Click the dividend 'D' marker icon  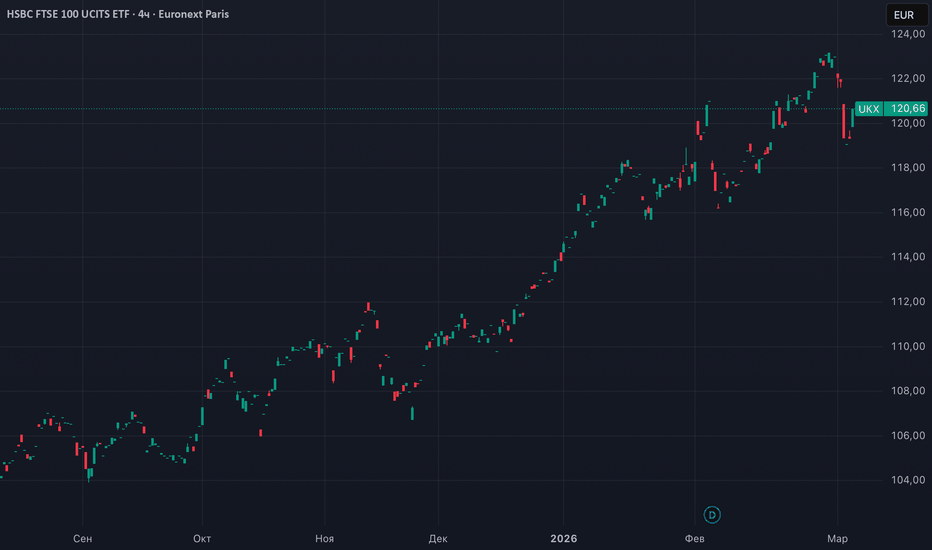pyautogui.click(x=712, y=514)
